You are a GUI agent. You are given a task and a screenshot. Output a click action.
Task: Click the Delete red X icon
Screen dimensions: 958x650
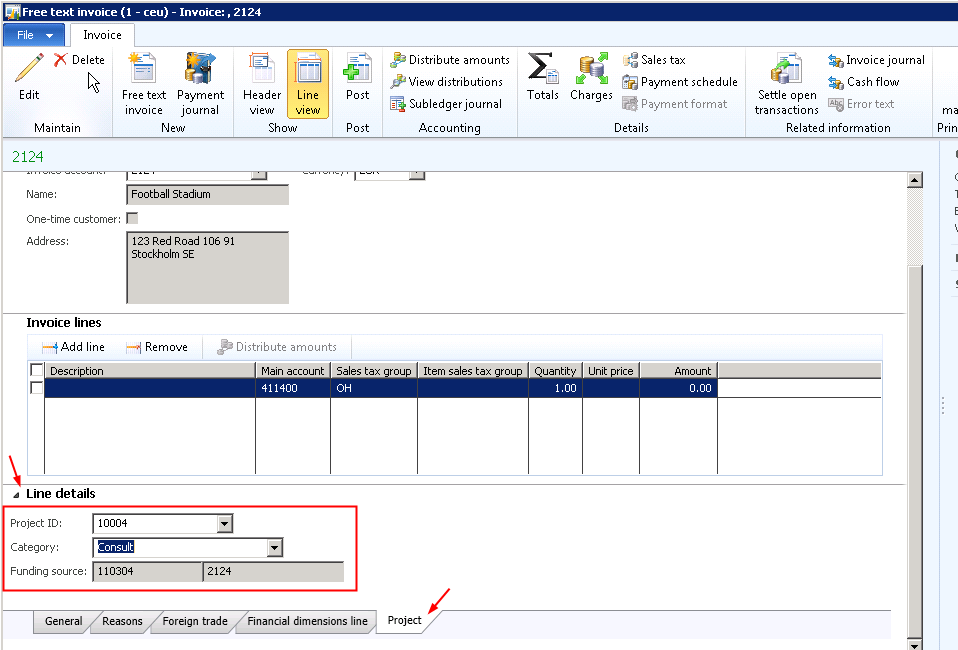coord(61,60)
